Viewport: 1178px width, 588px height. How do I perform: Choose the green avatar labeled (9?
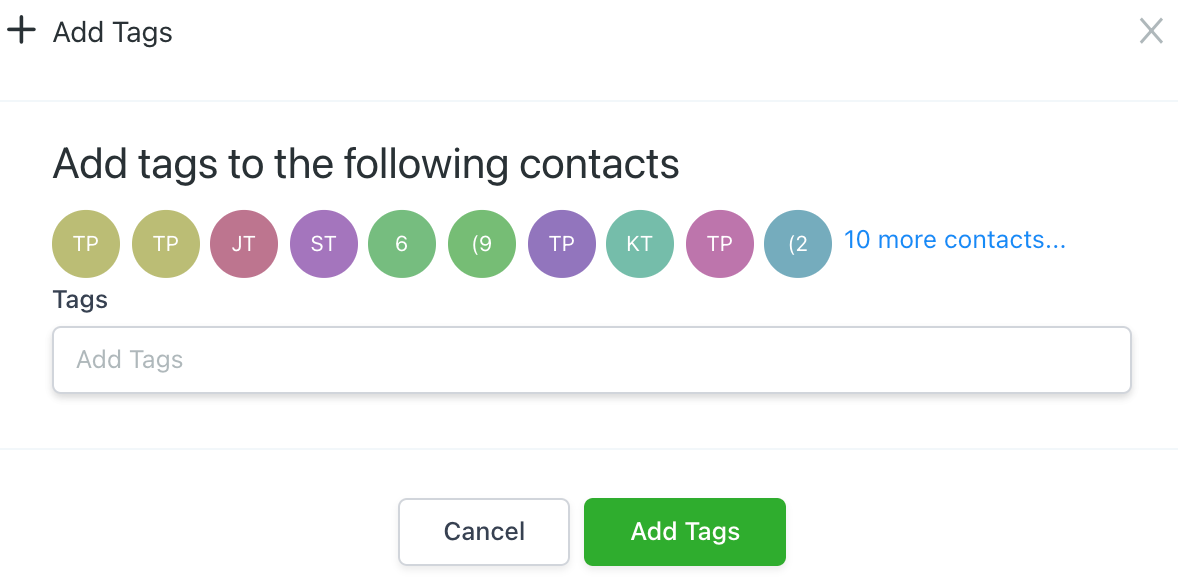[481, 243]
